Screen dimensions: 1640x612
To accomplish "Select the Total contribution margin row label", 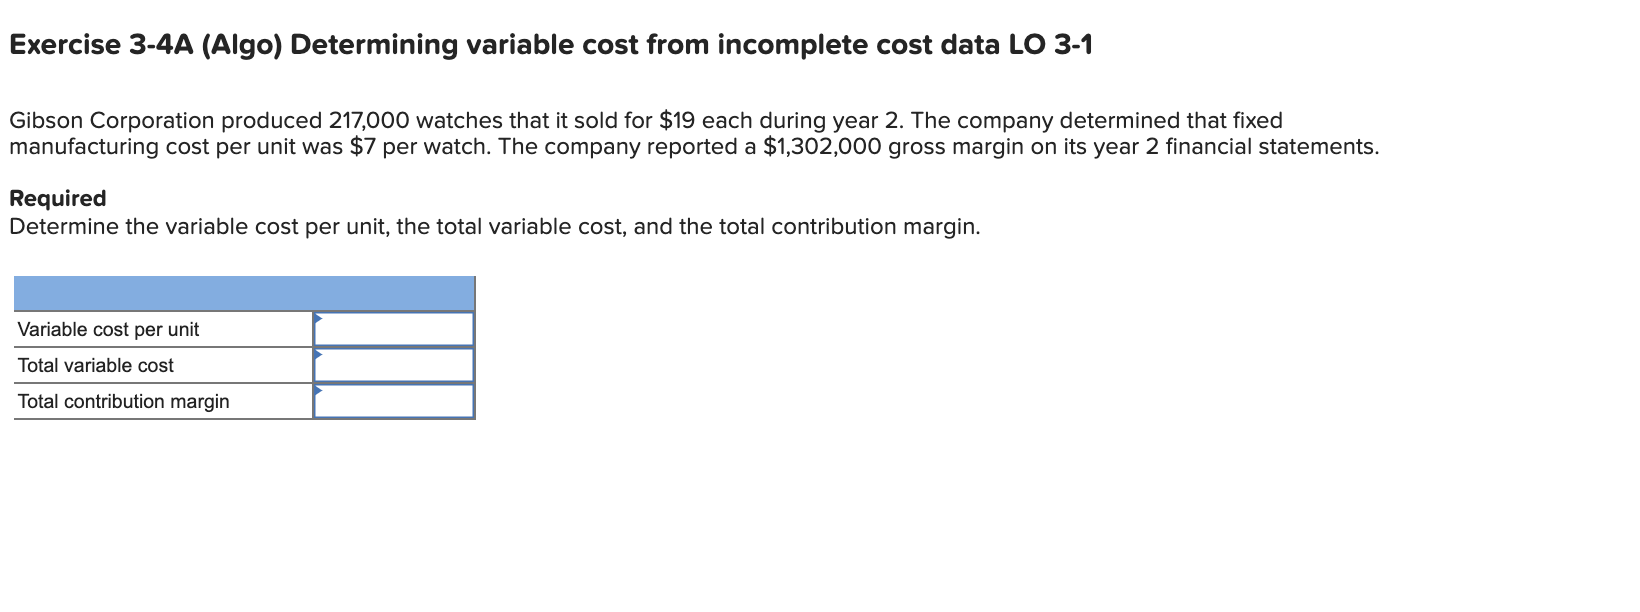I will click(122, 402).
